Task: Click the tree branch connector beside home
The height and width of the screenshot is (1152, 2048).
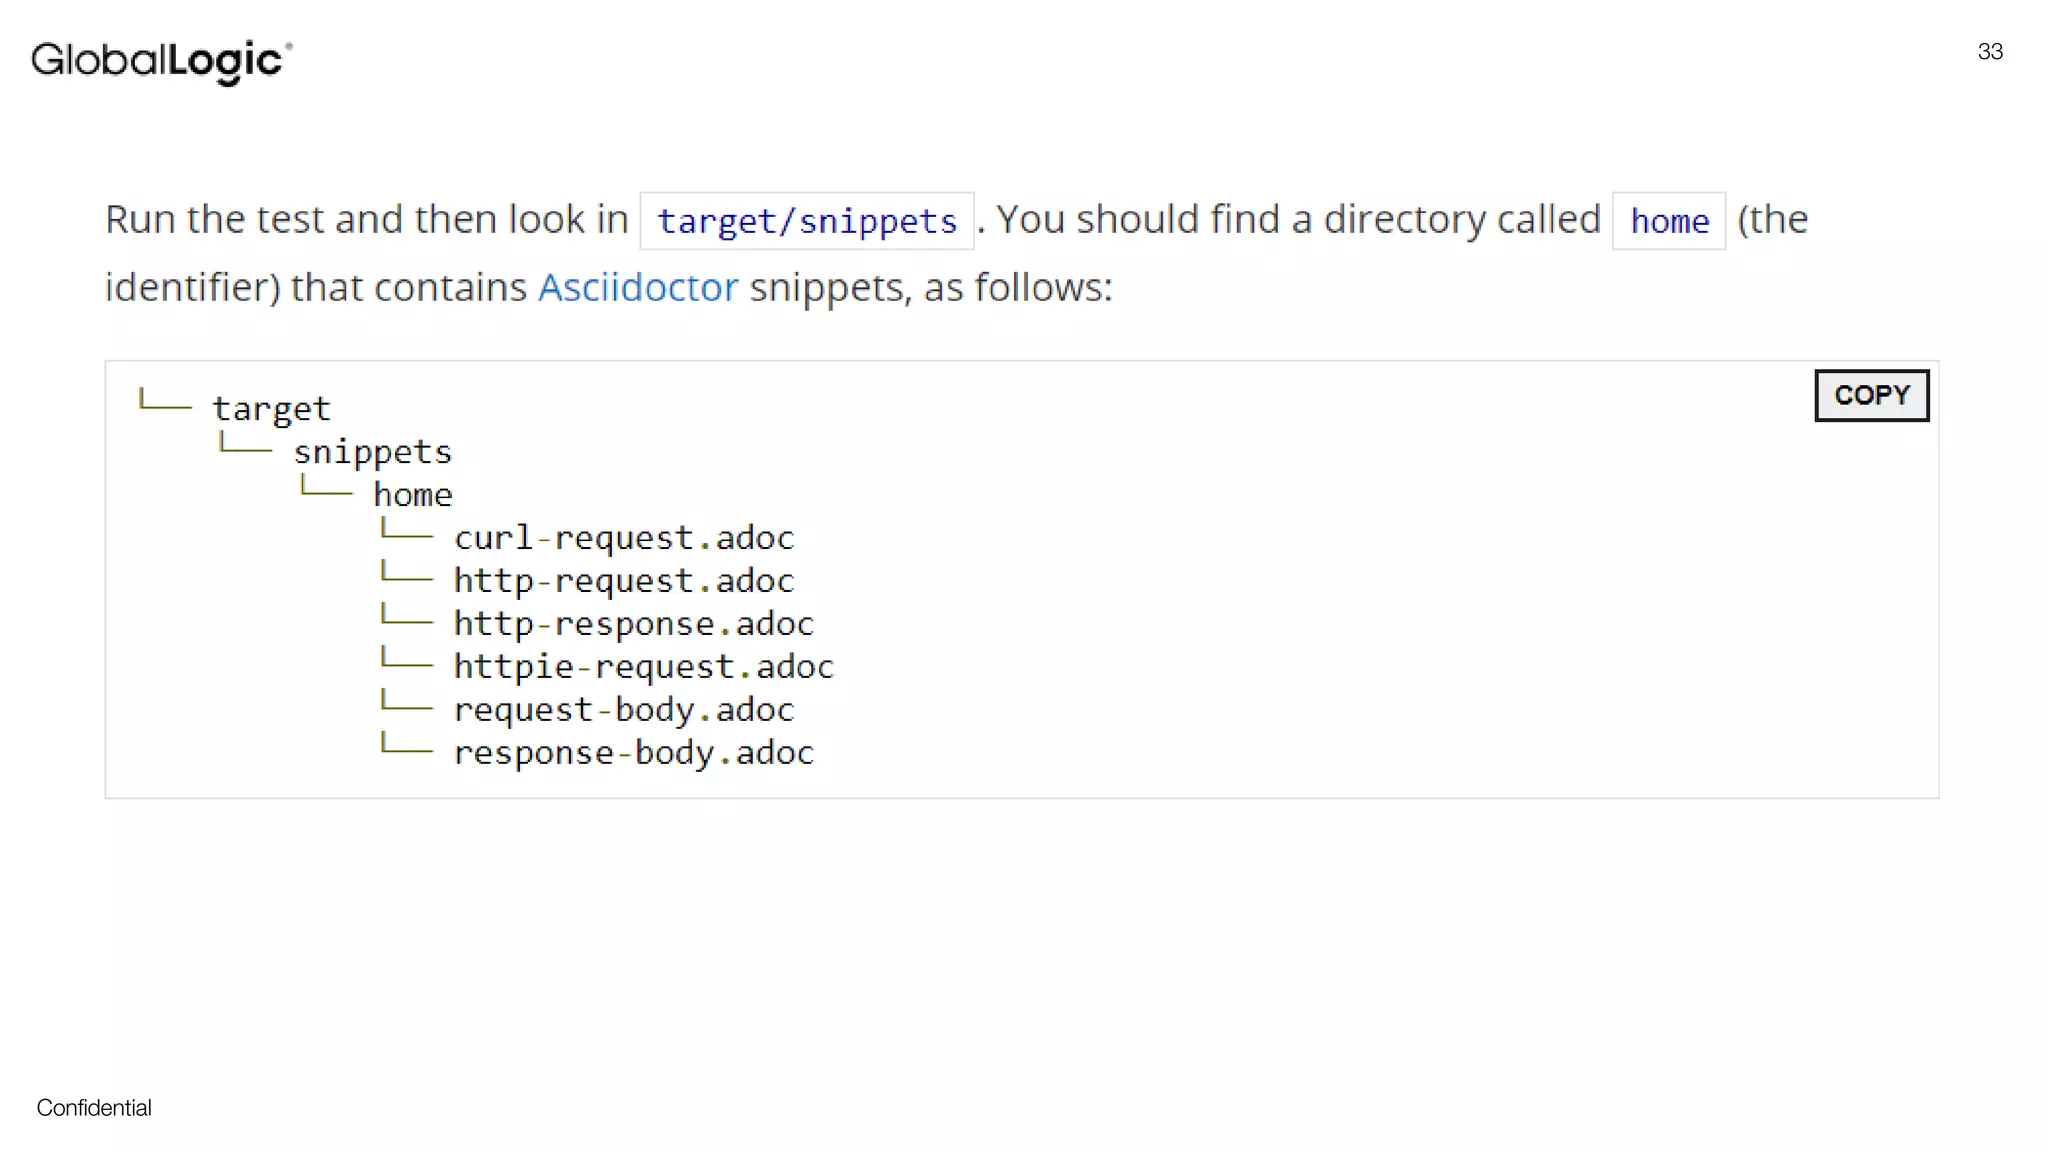Action: (326, 487)
